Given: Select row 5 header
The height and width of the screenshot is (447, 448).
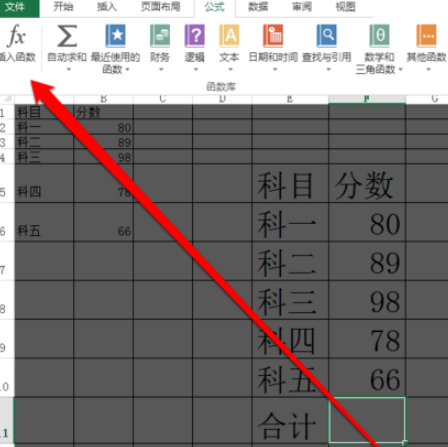Looking at the screenshot, I should (x=7, y=183).
